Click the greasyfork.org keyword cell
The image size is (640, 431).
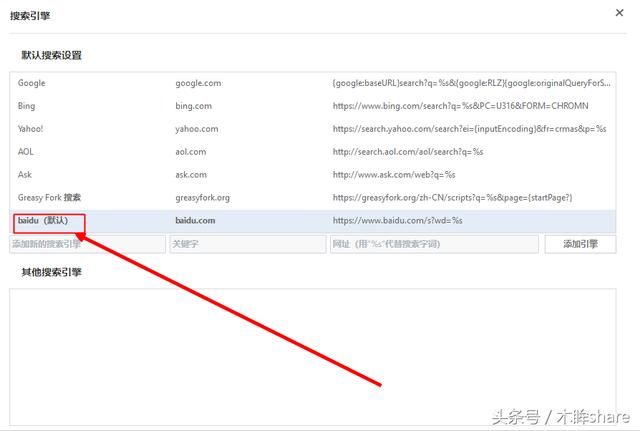202,198
